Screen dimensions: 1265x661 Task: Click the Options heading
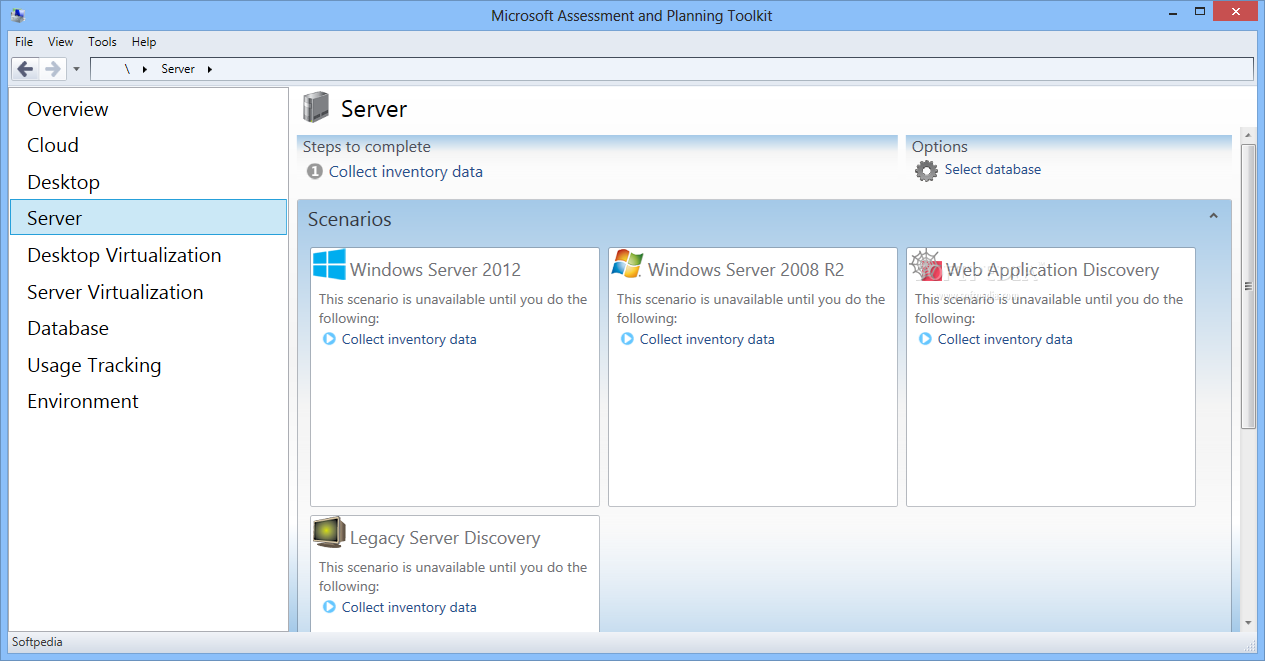click(x=940, y=147)
